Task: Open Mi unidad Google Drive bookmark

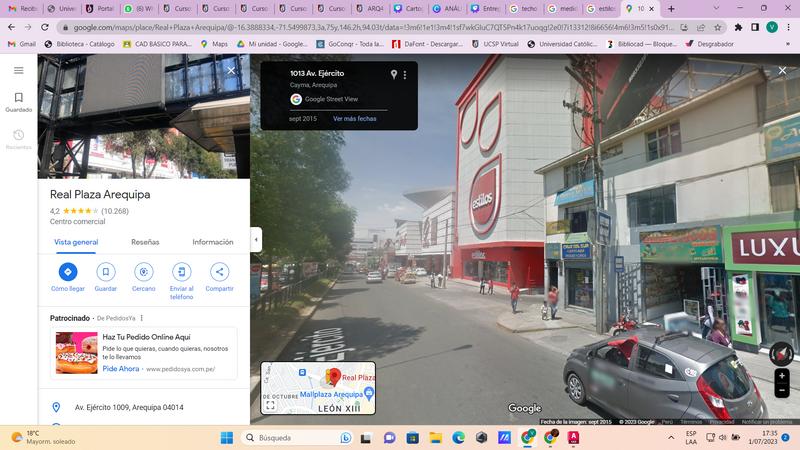Action: point(272,44)
